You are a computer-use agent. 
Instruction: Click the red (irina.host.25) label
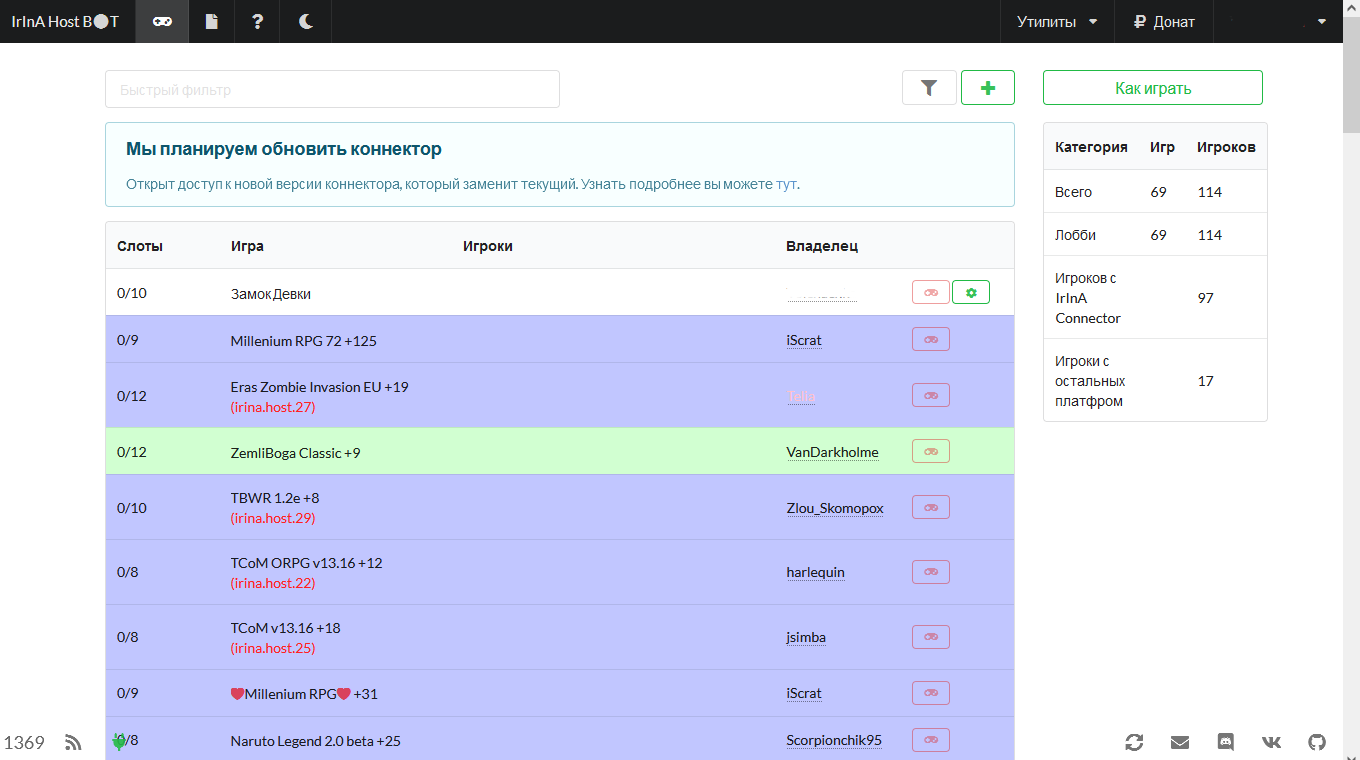(273, 648)
